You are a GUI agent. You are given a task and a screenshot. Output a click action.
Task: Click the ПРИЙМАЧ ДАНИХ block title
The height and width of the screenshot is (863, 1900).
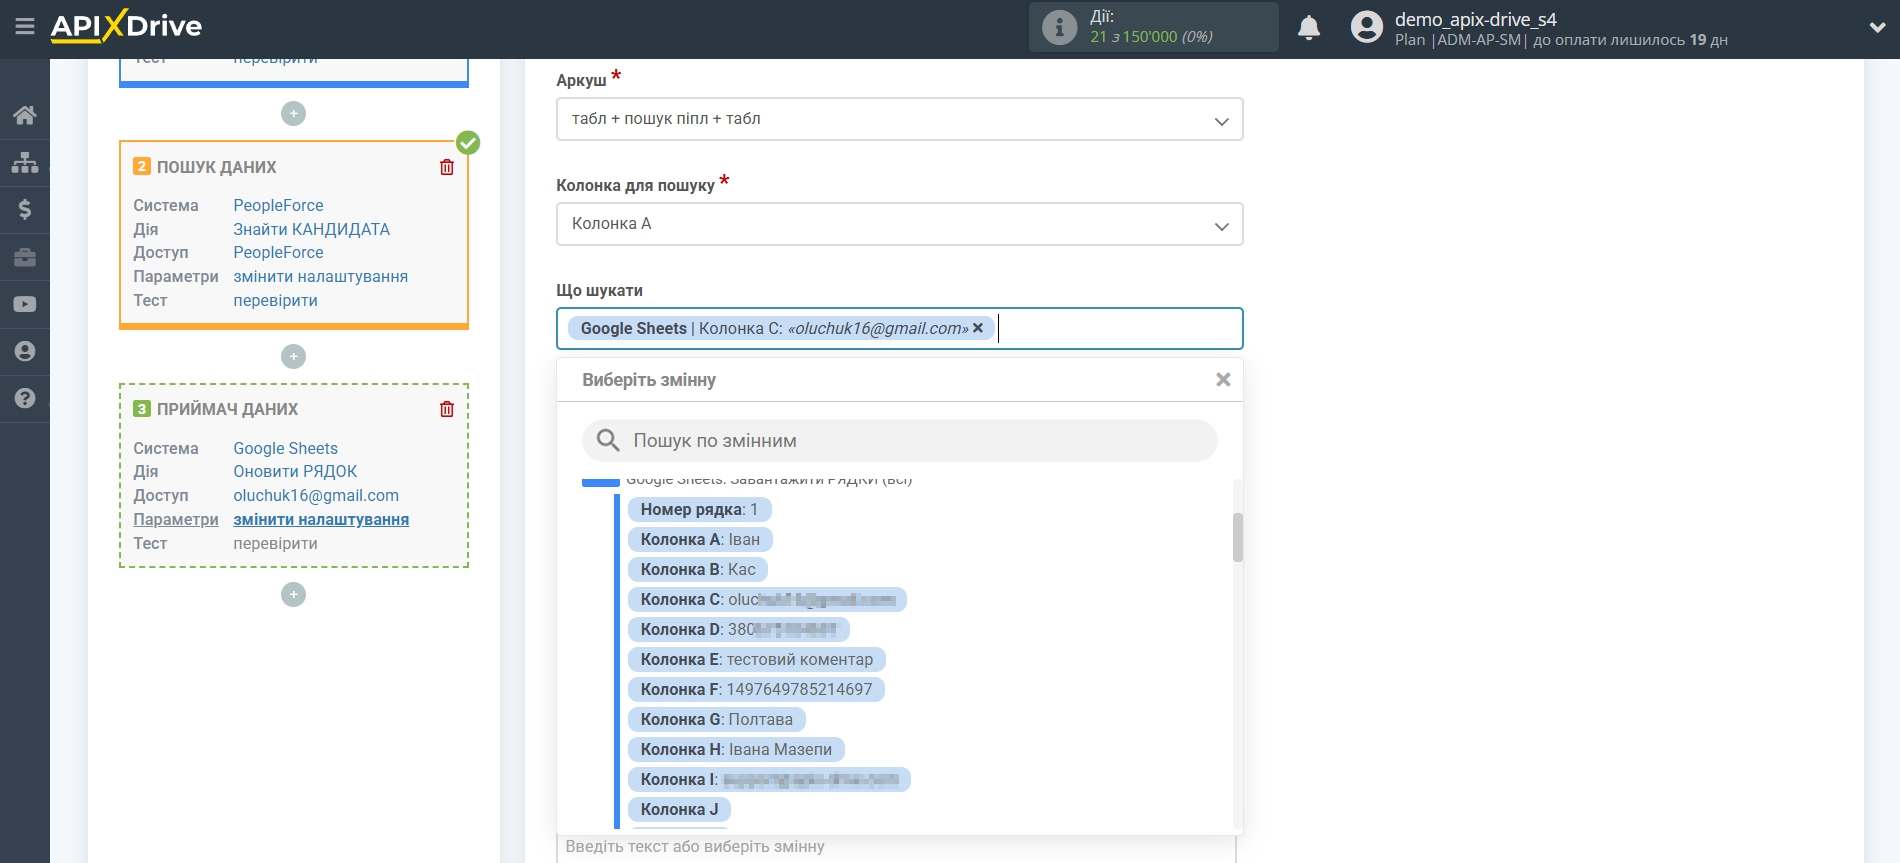[227, 409]
